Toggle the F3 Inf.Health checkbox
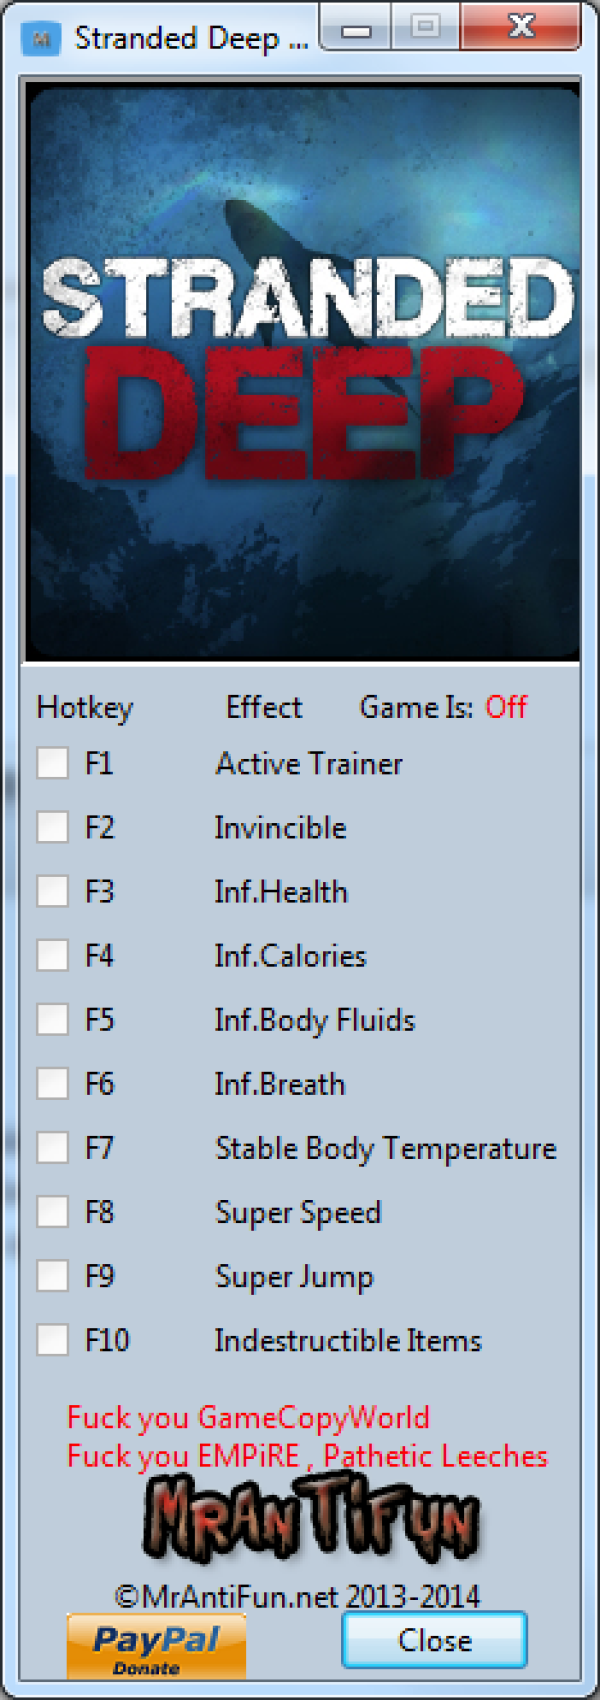 tap(52, 891)
